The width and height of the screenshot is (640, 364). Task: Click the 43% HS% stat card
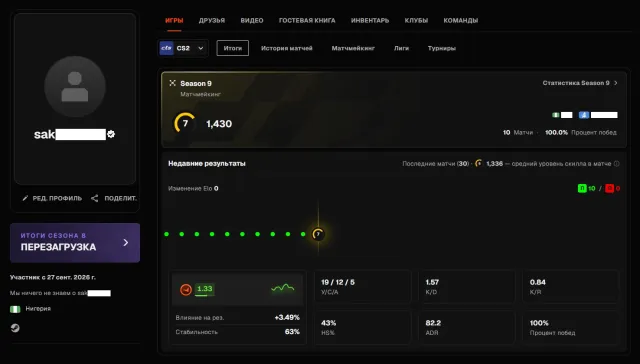(x=362, y=327)
